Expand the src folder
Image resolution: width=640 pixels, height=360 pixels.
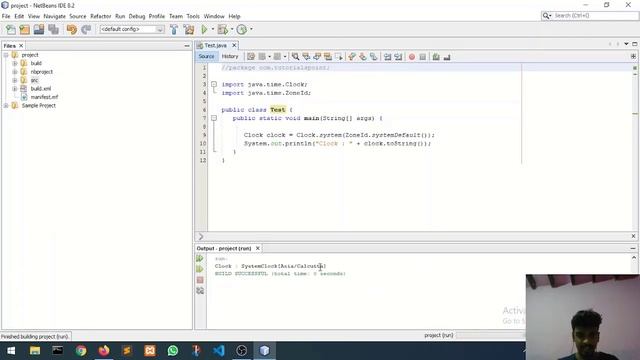pyautogui.click(x=15, y=80)
